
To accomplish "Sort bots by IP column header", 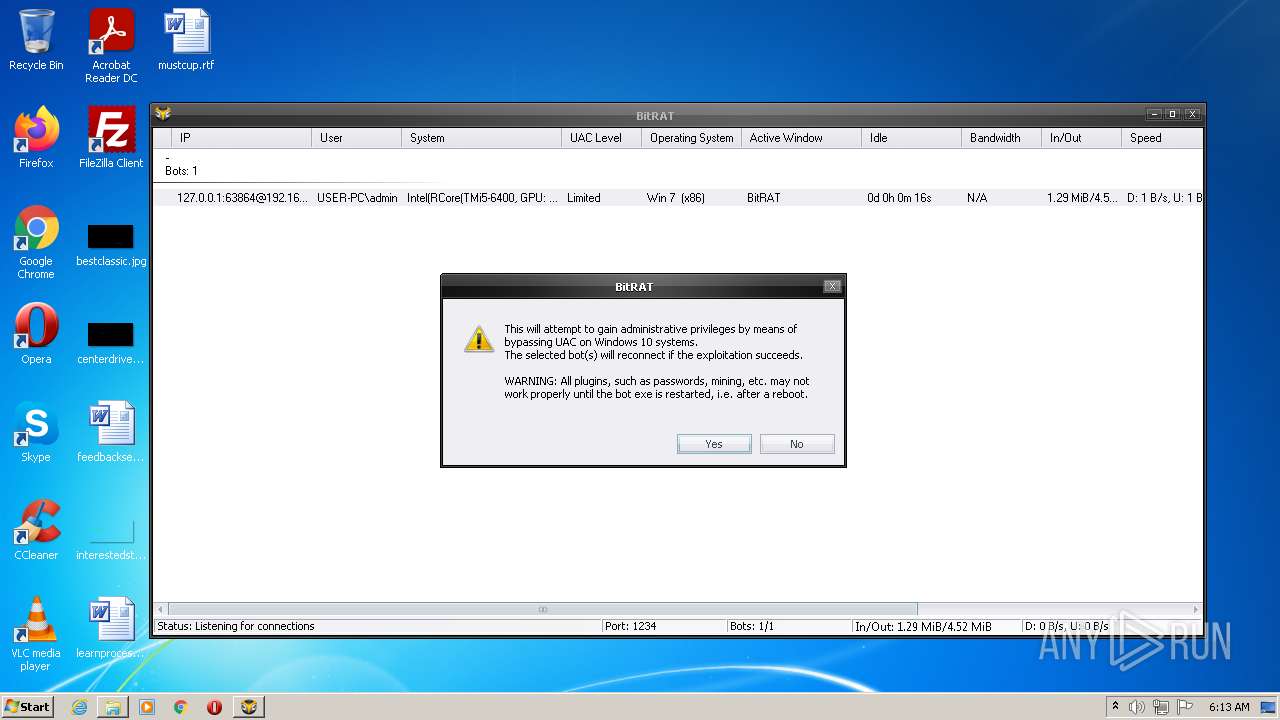I will tap(241, 138).
